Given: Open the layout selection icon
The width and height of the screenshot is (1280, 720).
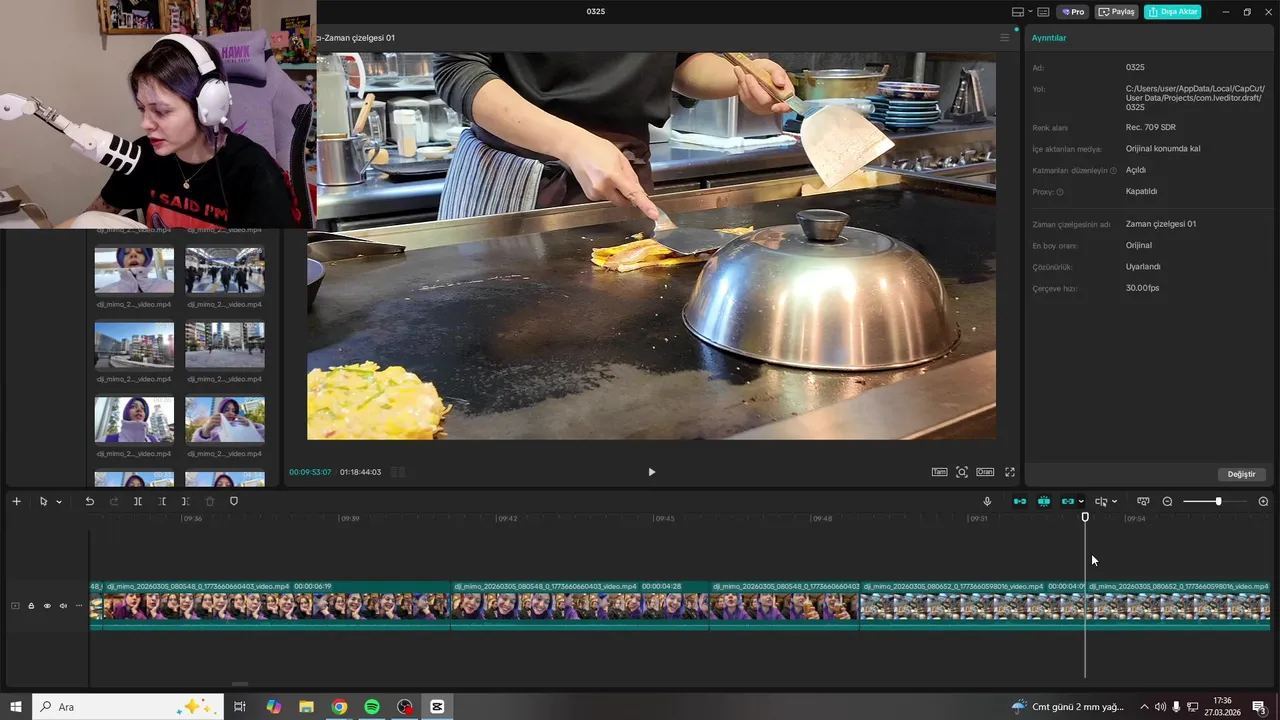Looking at the screenshot, I should (x=1018, y=12).
